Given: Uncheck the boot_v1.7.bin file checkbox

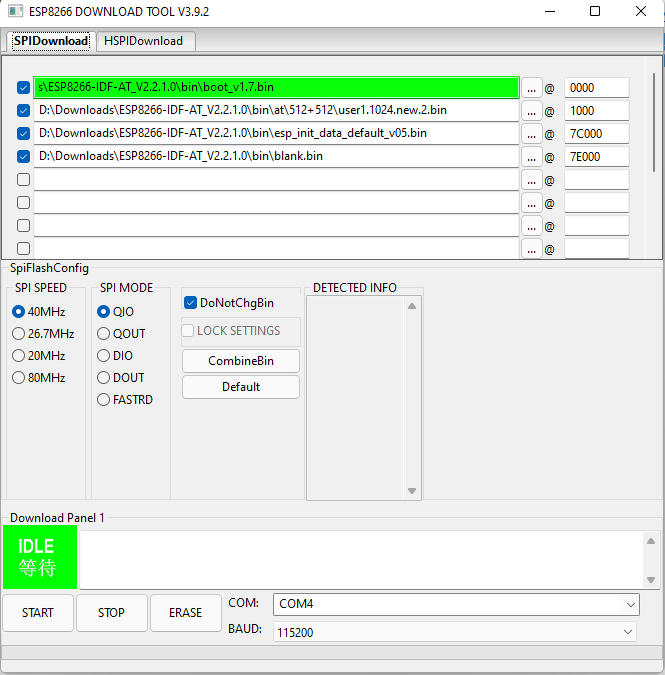Looking at the screenshot, I should (x=23, y=87).
